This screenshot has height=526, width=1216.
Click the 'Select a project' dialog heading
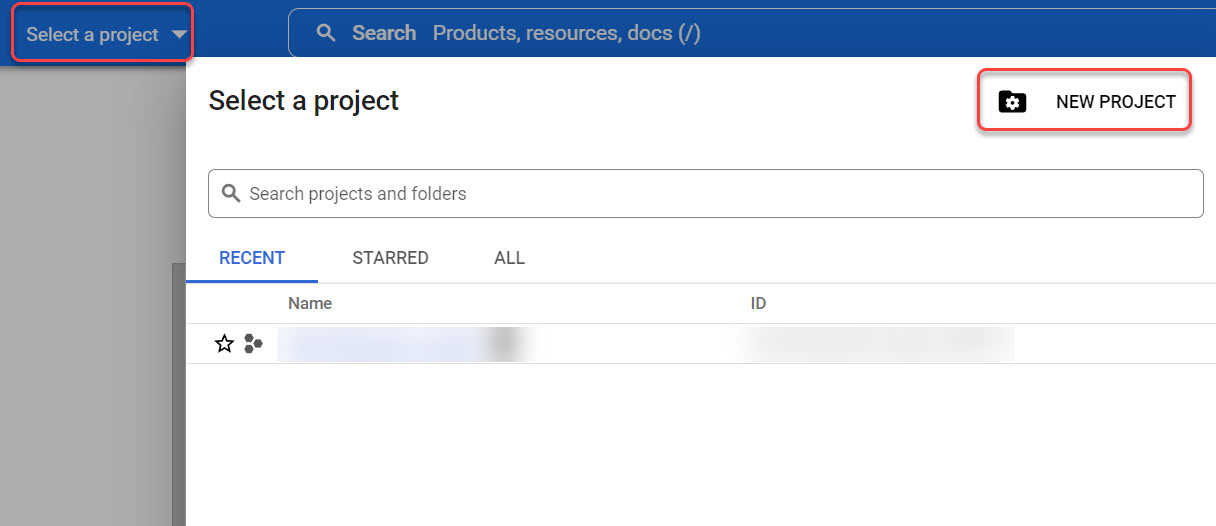tap(303, 100)
